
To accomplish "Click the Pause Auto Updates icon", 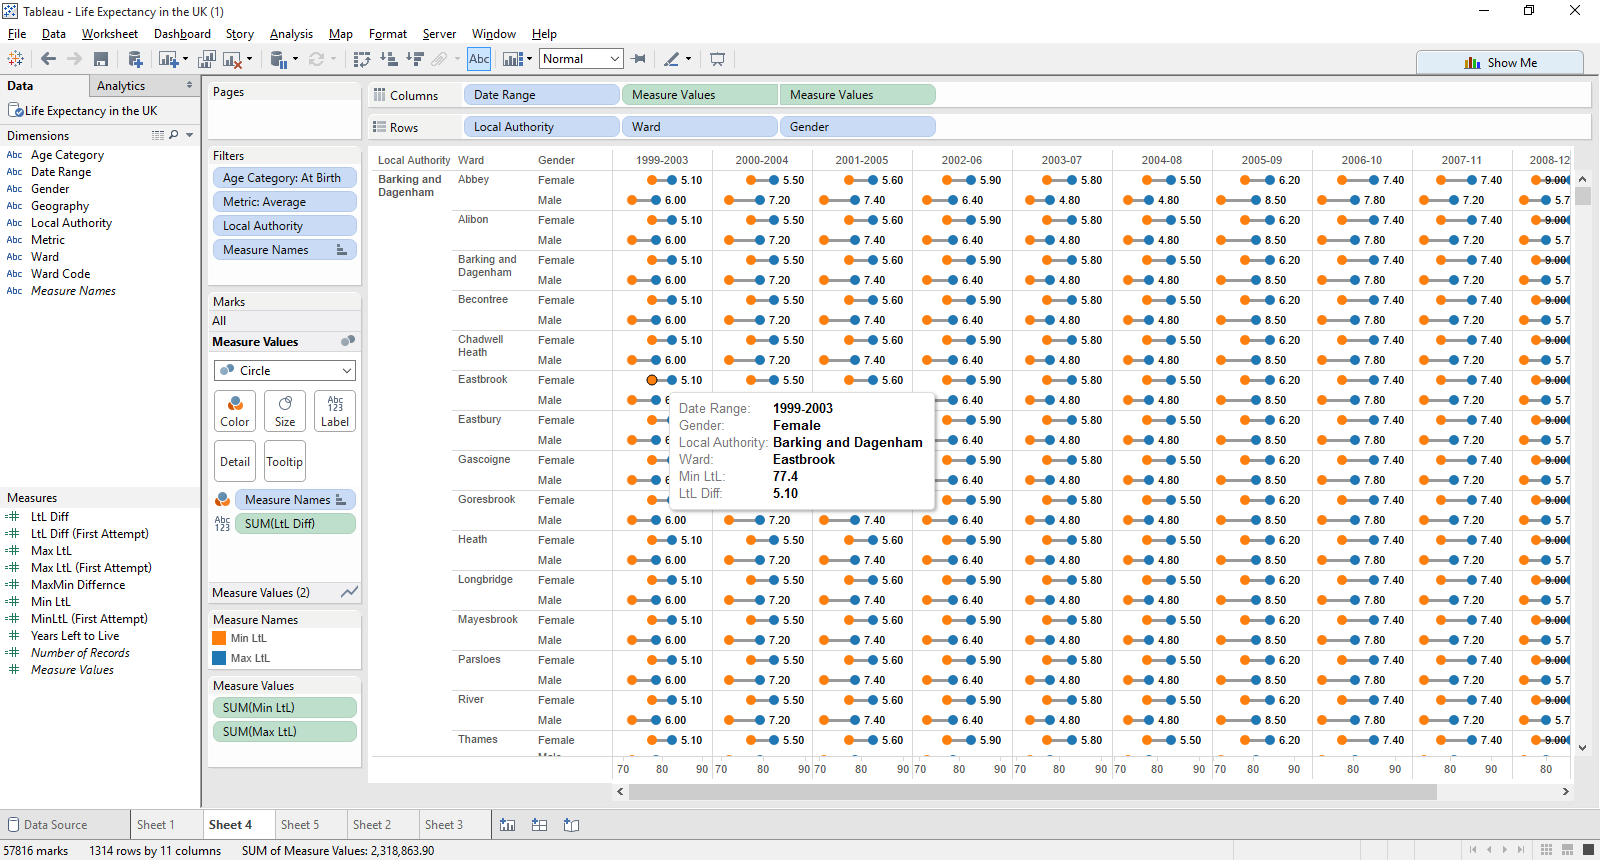I will point(279,59).
